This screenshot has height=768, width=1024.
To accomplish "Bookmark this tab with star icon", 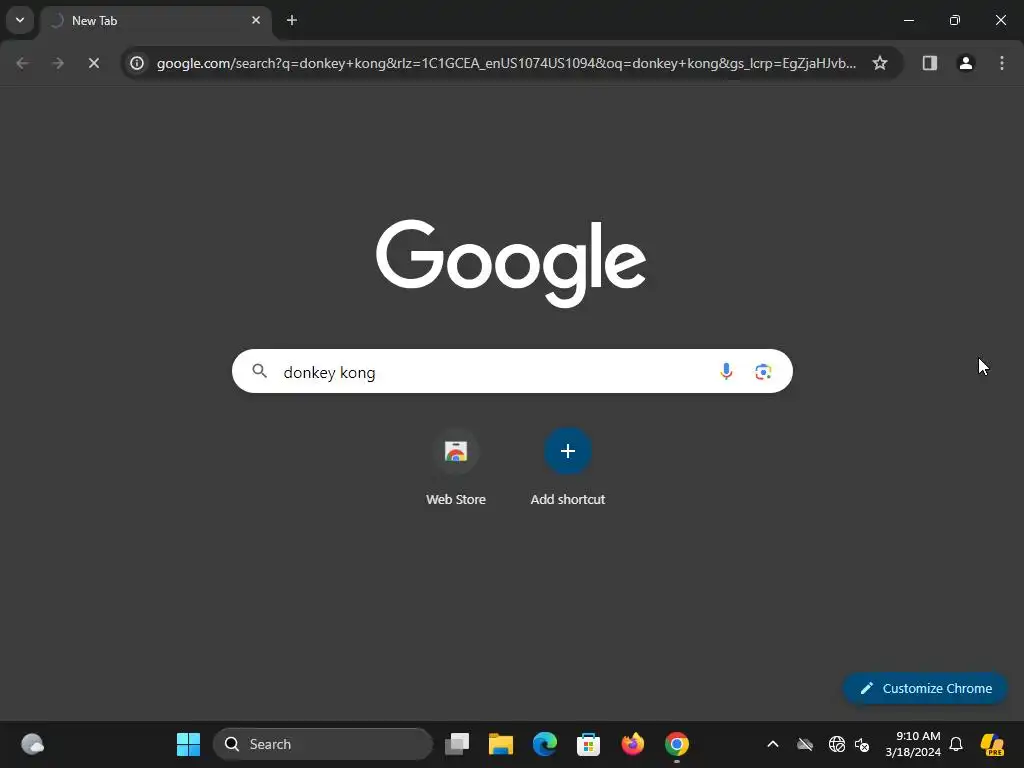I will click(x=880, y=63).
